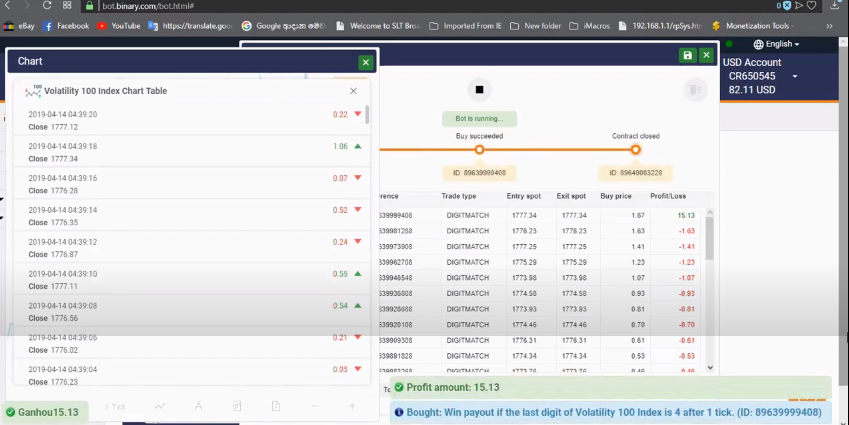Click the ad blocker shield icon in the address bar
This screenshot has width=849, height=425.
click(x=787, y=5)
